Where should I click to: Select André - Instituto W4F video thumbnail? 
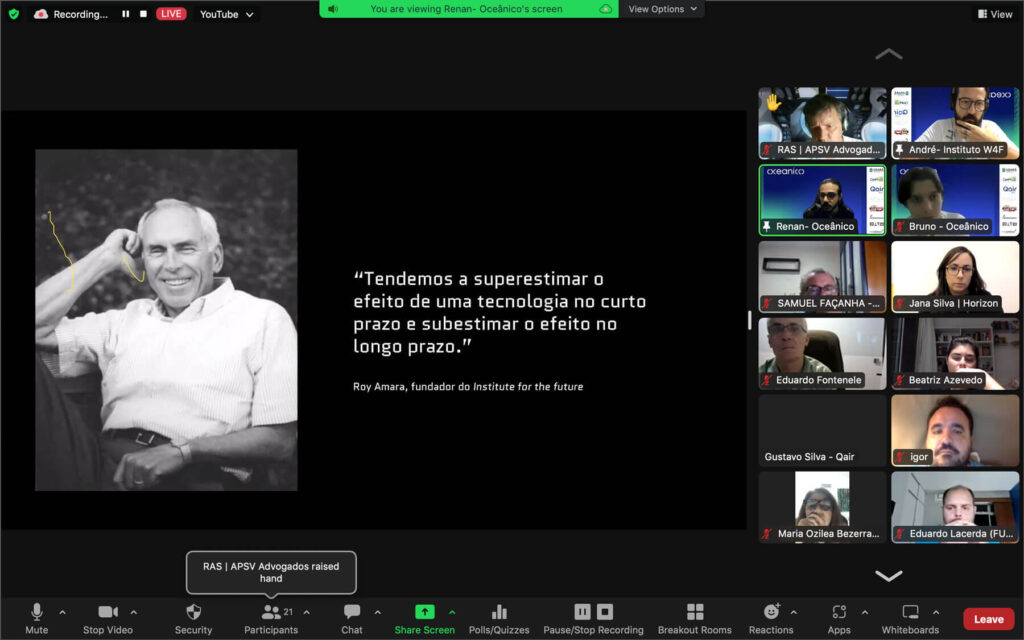[955, 122]
